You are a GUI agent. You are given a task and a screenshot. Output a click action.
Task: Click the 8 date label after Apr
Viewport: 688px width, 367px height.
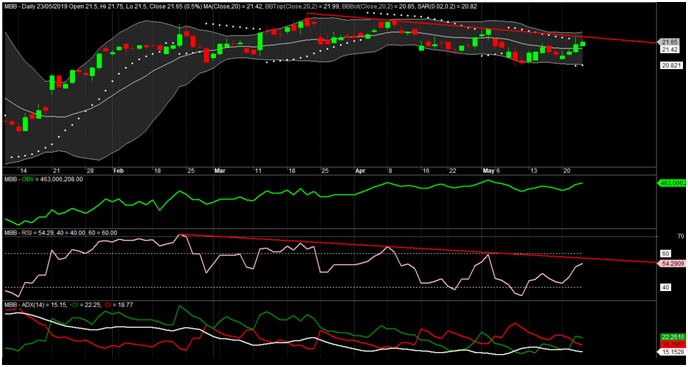[x=390, y=171]
